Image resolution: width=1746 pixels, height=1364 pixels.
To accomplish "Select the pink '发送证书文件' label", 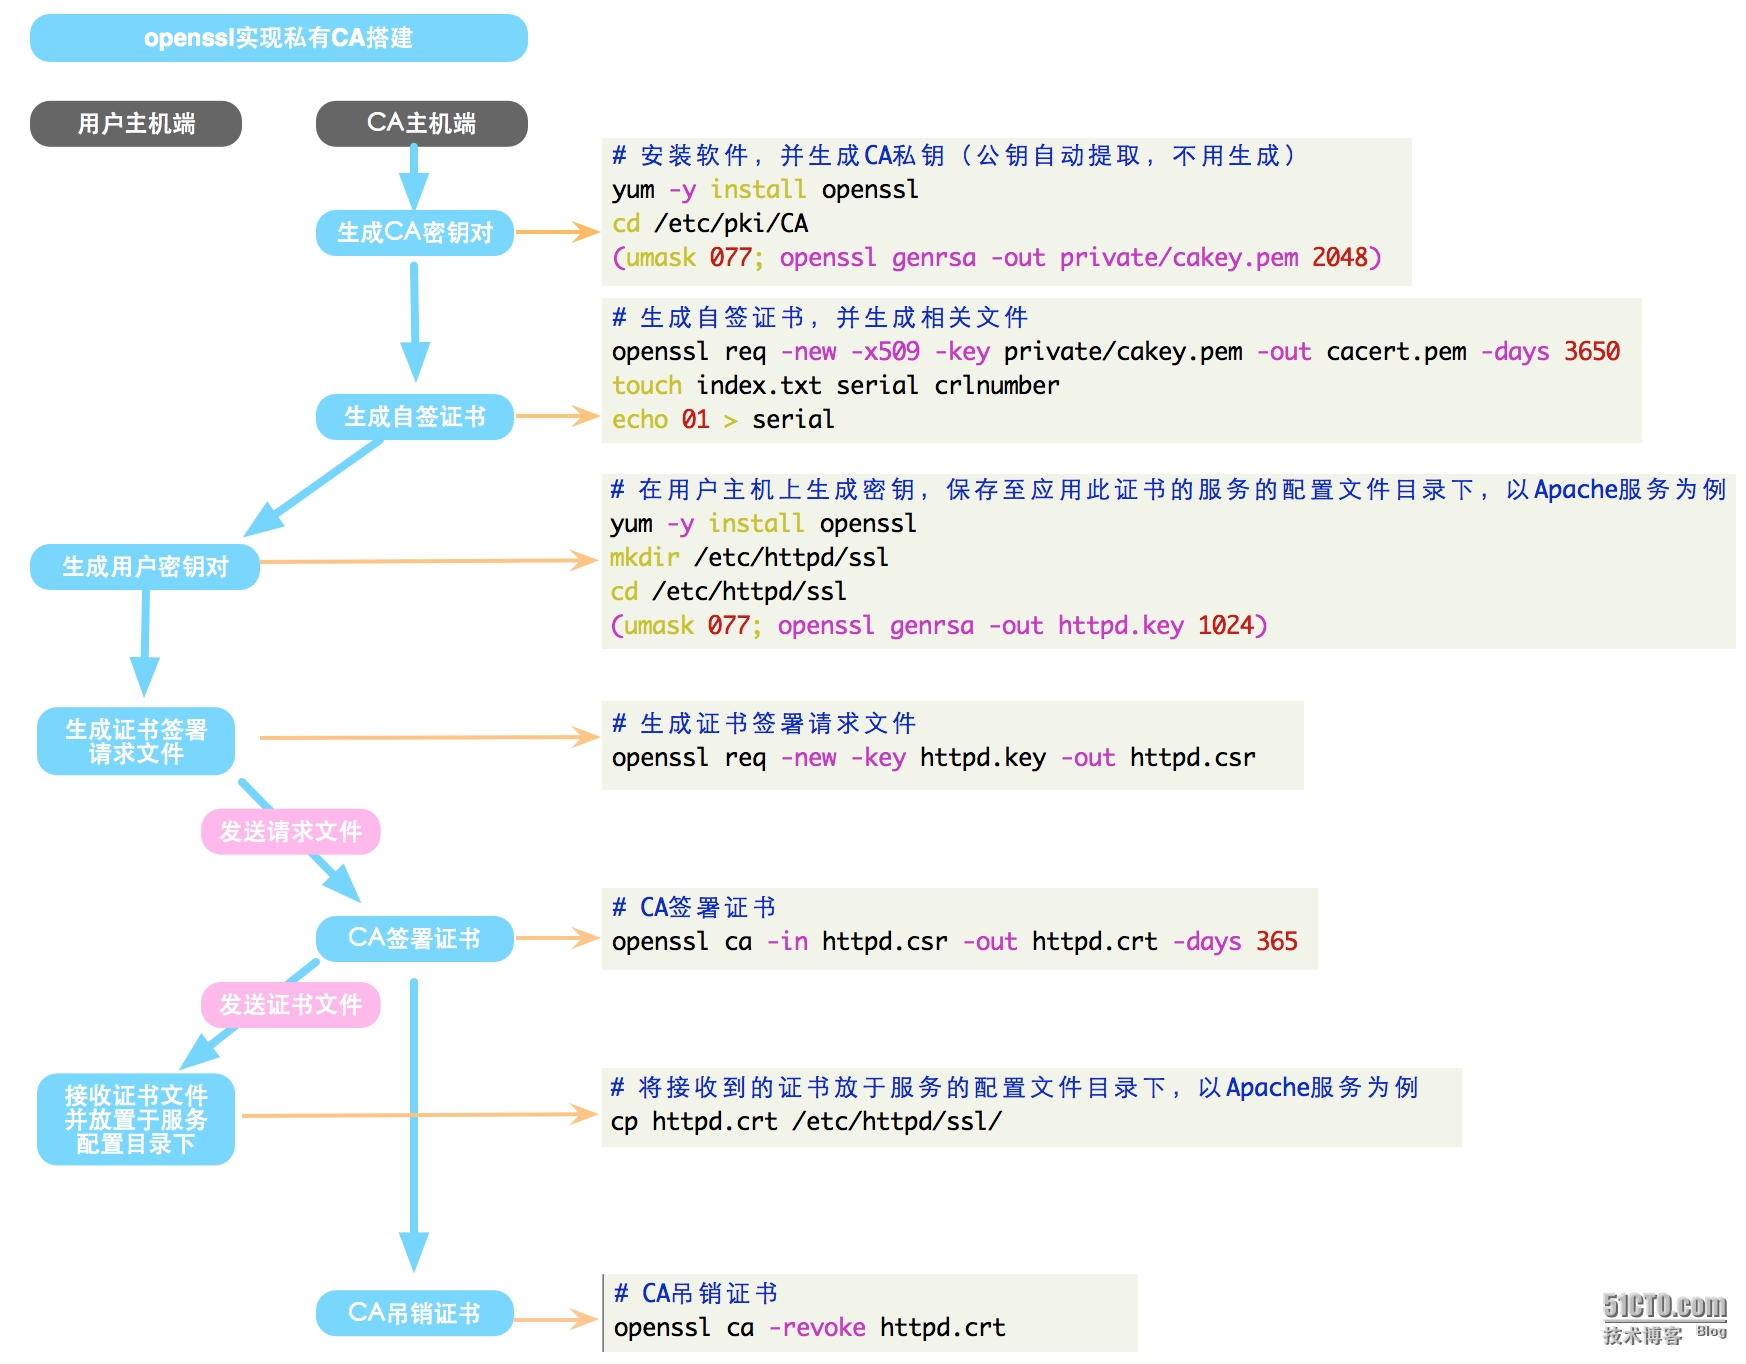I will [x=291, y=1005].
